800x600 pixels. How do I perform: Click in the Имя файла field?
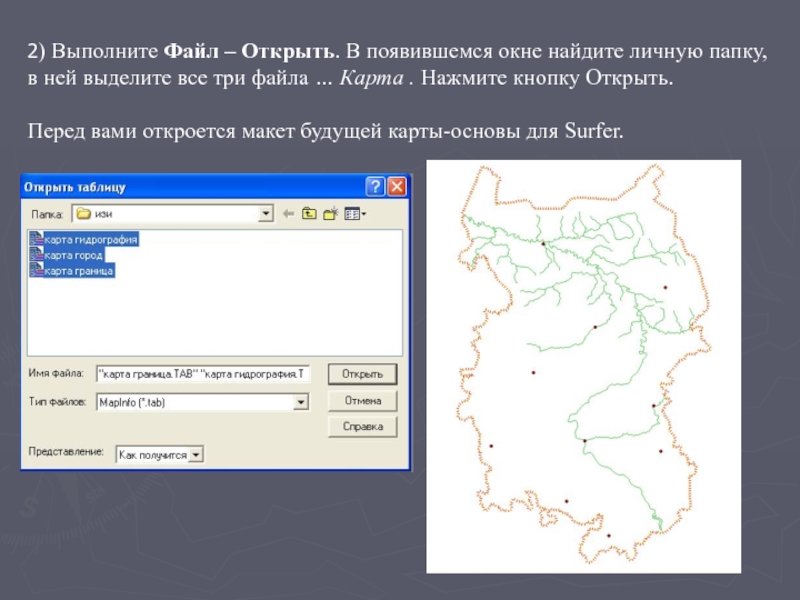[x=203, y=374]
